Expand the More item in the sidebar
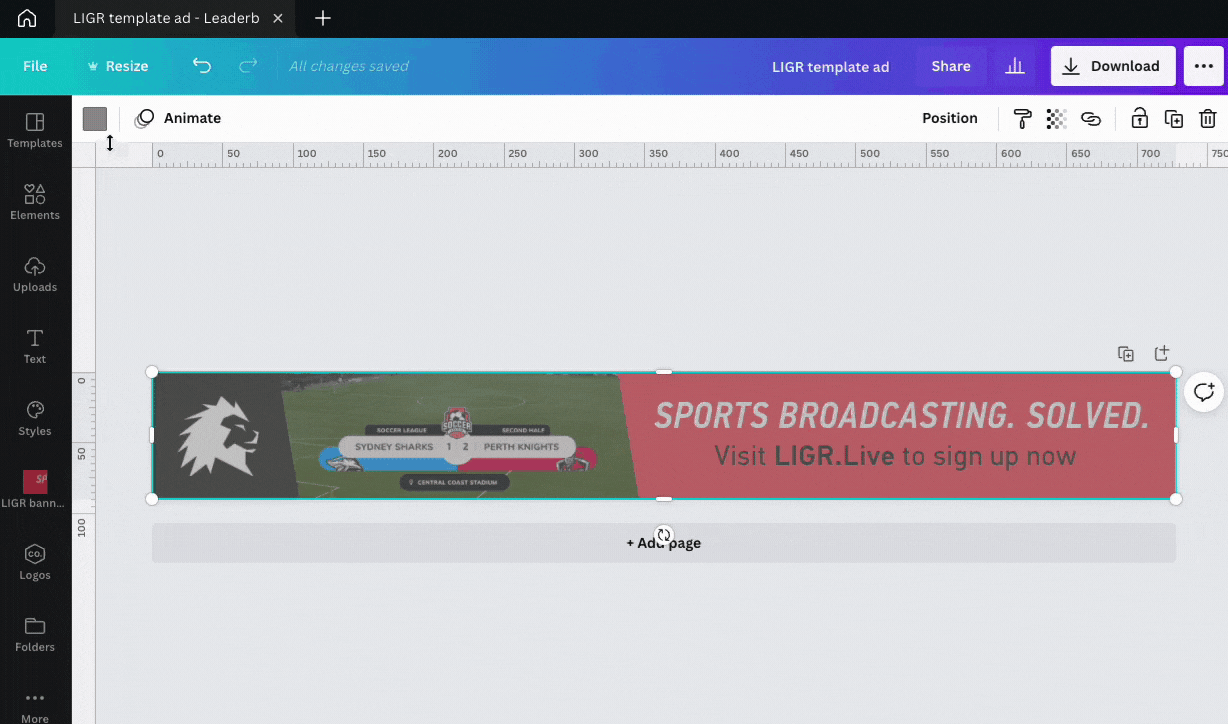 tap(35, 706)
